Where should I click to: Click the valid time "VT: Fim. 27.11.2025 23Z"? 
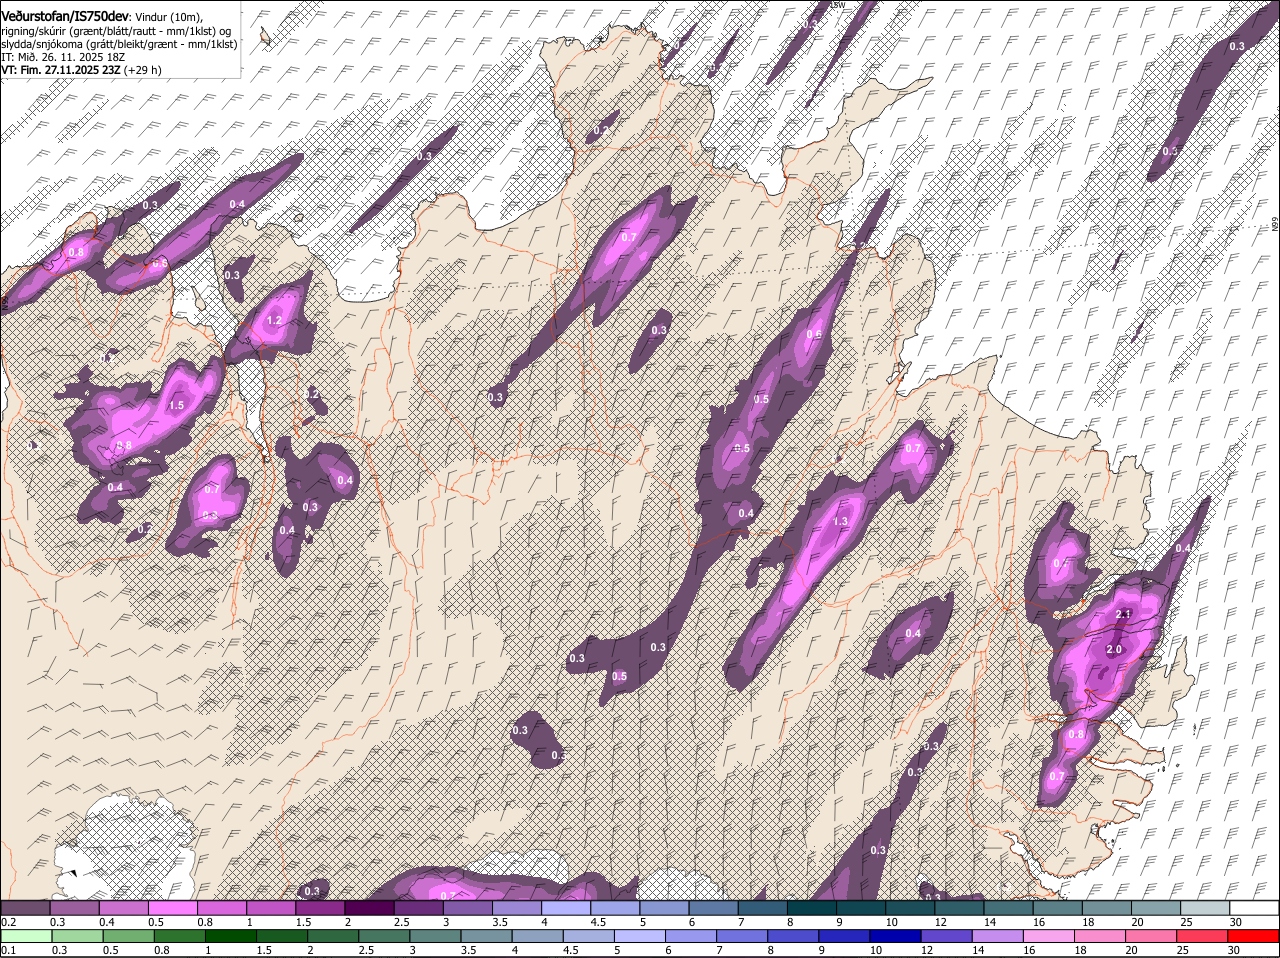61,70
